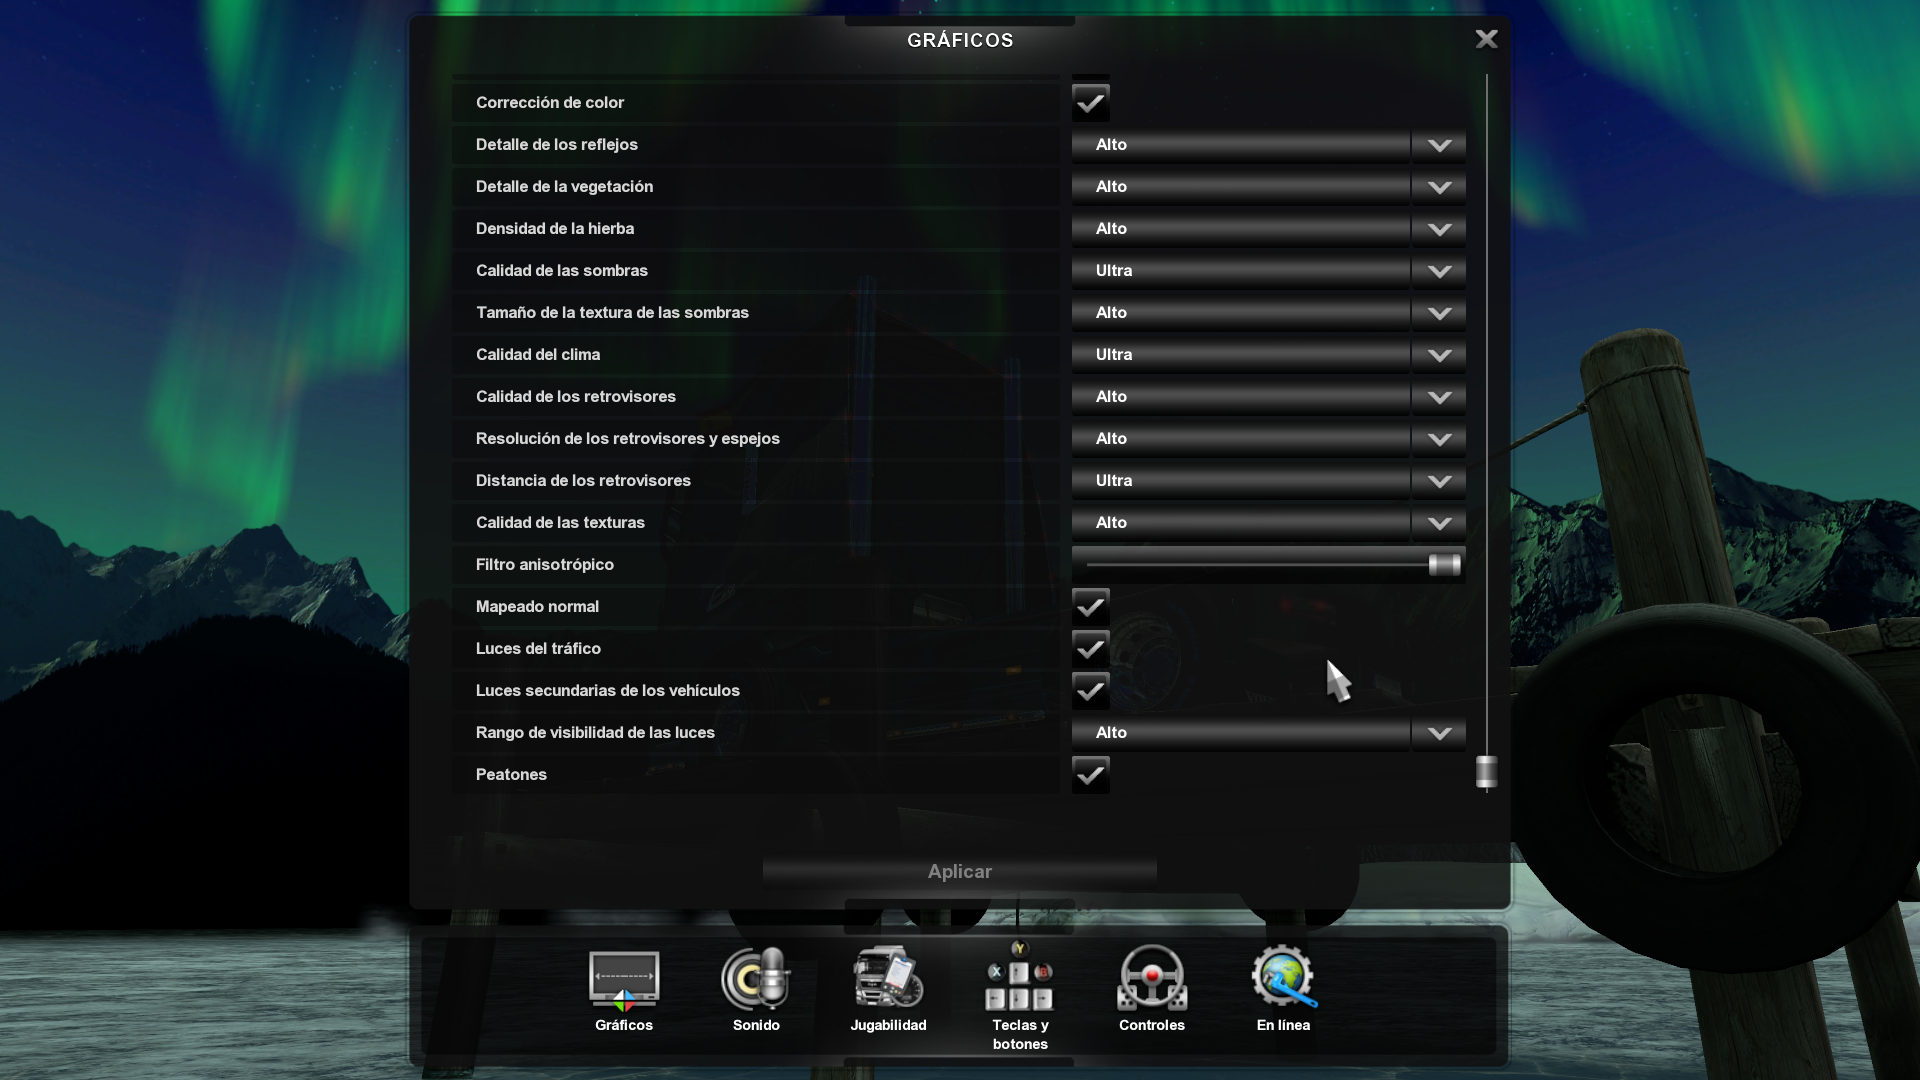Open Jugabilidad truck icon
The width and height of the screenshot is (1920, 1080).
pyautogui.click(x=887, y=980)
